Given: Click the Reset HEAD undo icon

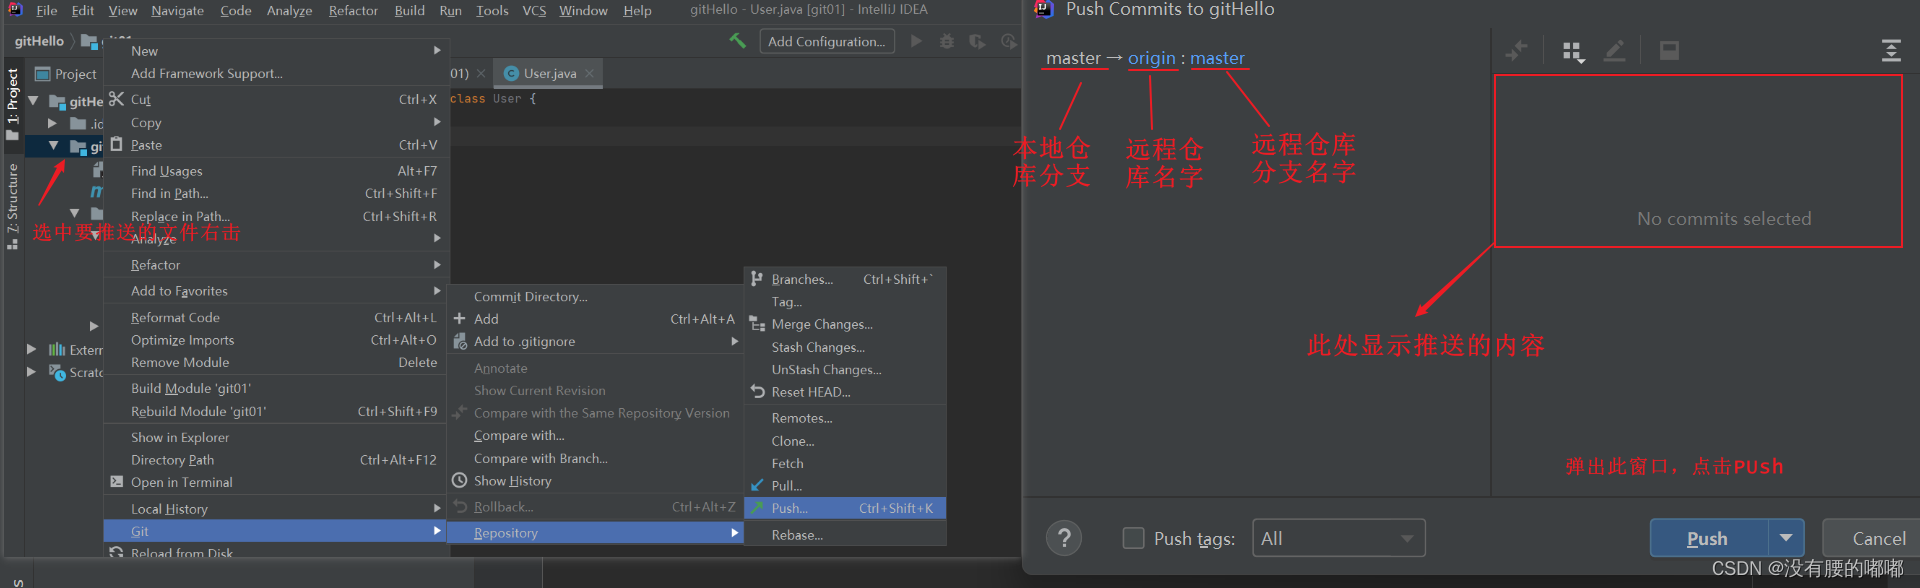Looking at the screenshot, I should [x=757, y=391].
